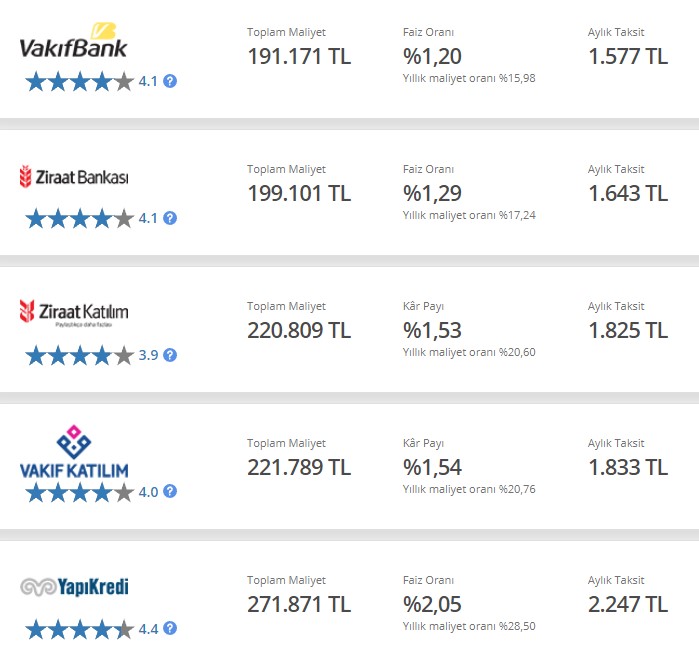Open rating help icon next to 4.0 score
699x648 pixels.
(170, 491)
